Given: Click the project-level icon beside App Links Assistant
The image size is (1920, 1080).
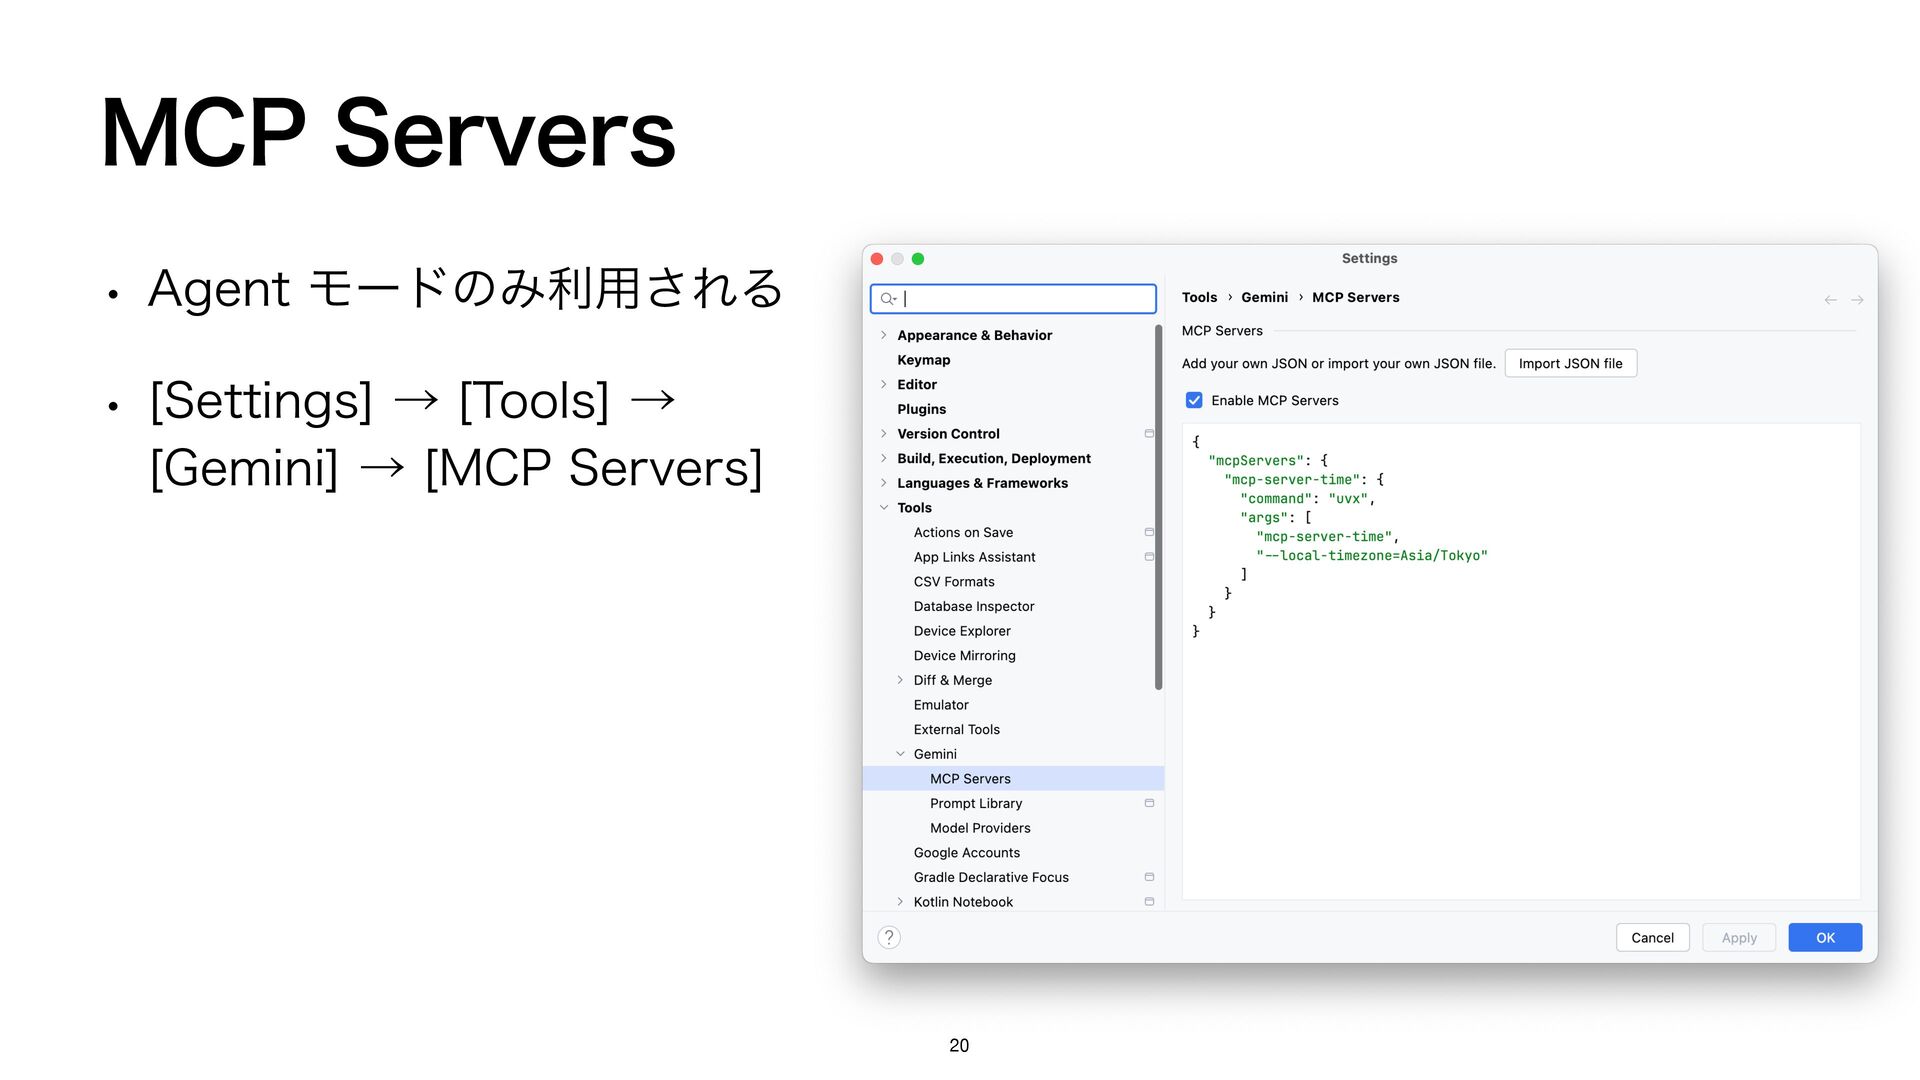Looking at the screenshot, I should (x=1149, y=557).
